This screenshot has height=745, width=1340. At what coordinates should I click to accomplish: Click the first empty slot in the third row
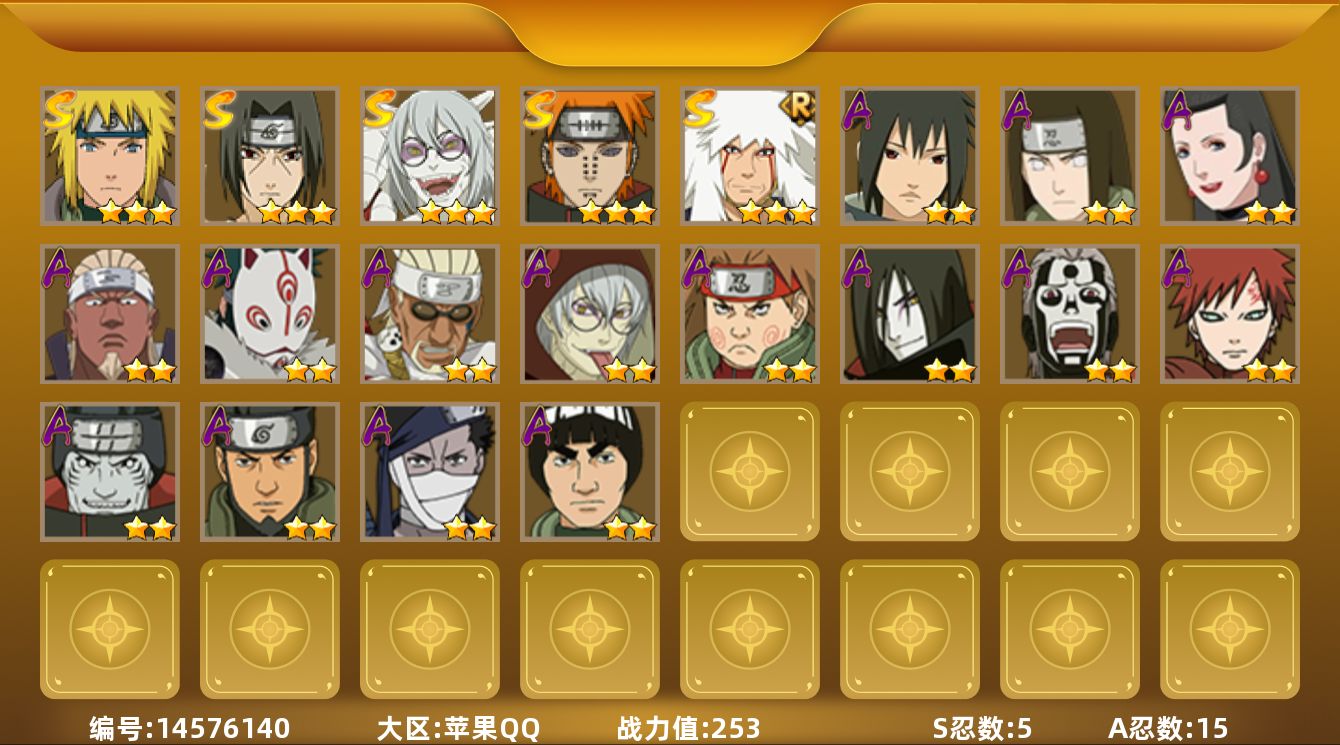coord(750,472)
